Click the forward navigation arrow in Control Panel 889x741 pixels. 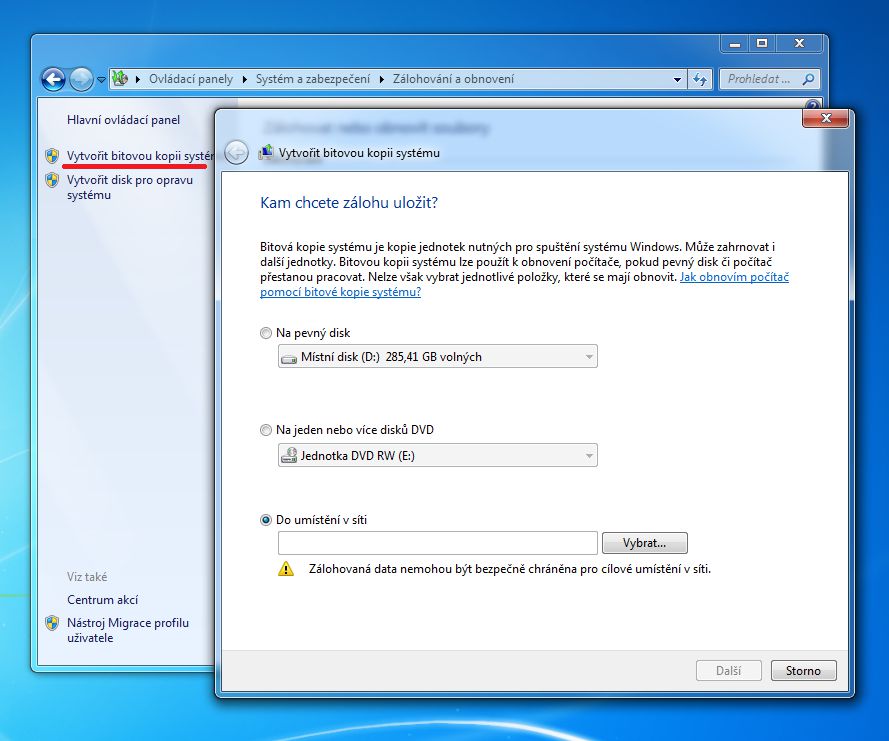81,79
